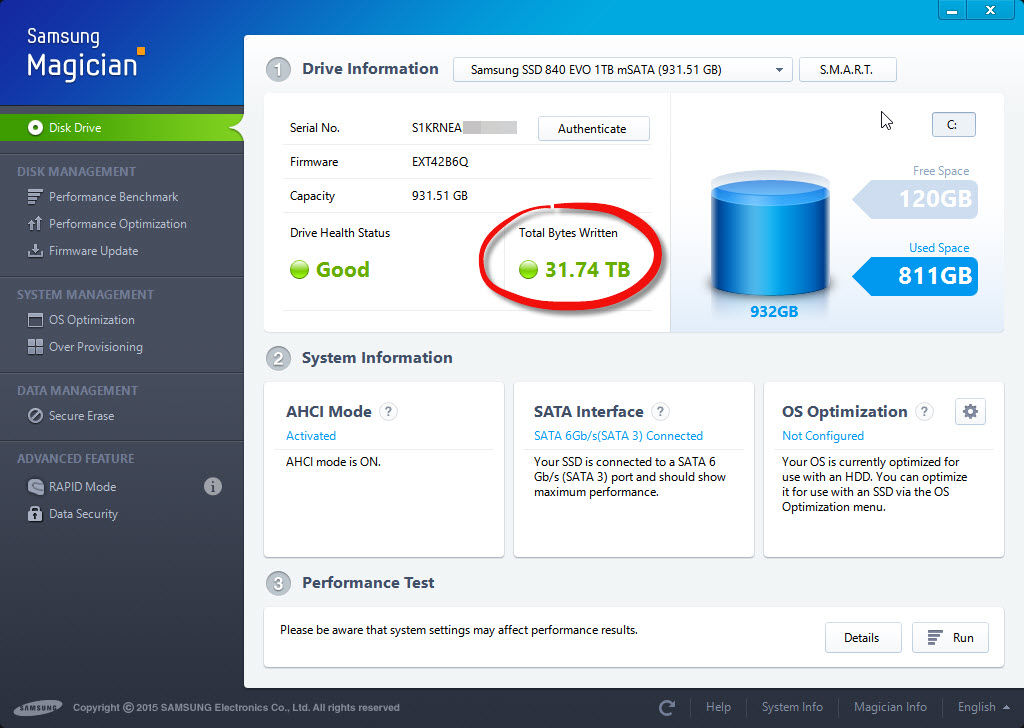Show help for AHCI Mode

click(389, 411)
